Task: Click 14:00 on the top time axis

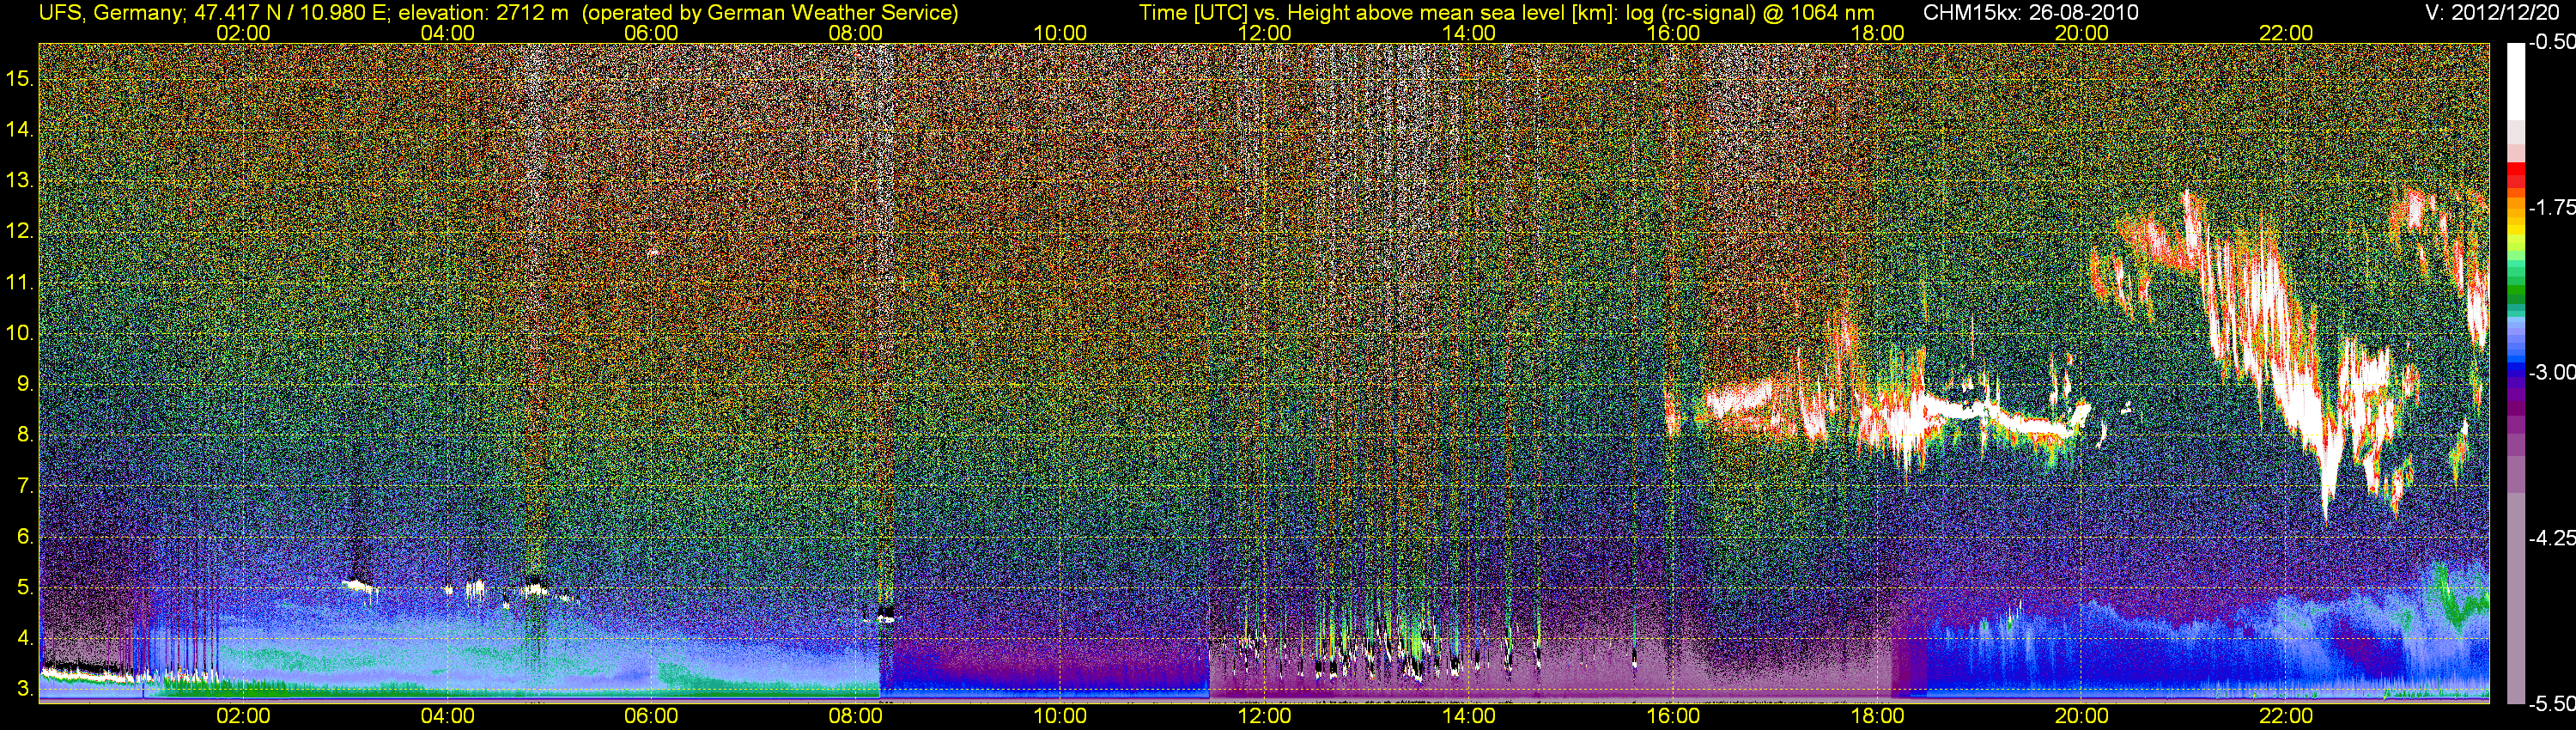Action: click(x=1469, y=33)
